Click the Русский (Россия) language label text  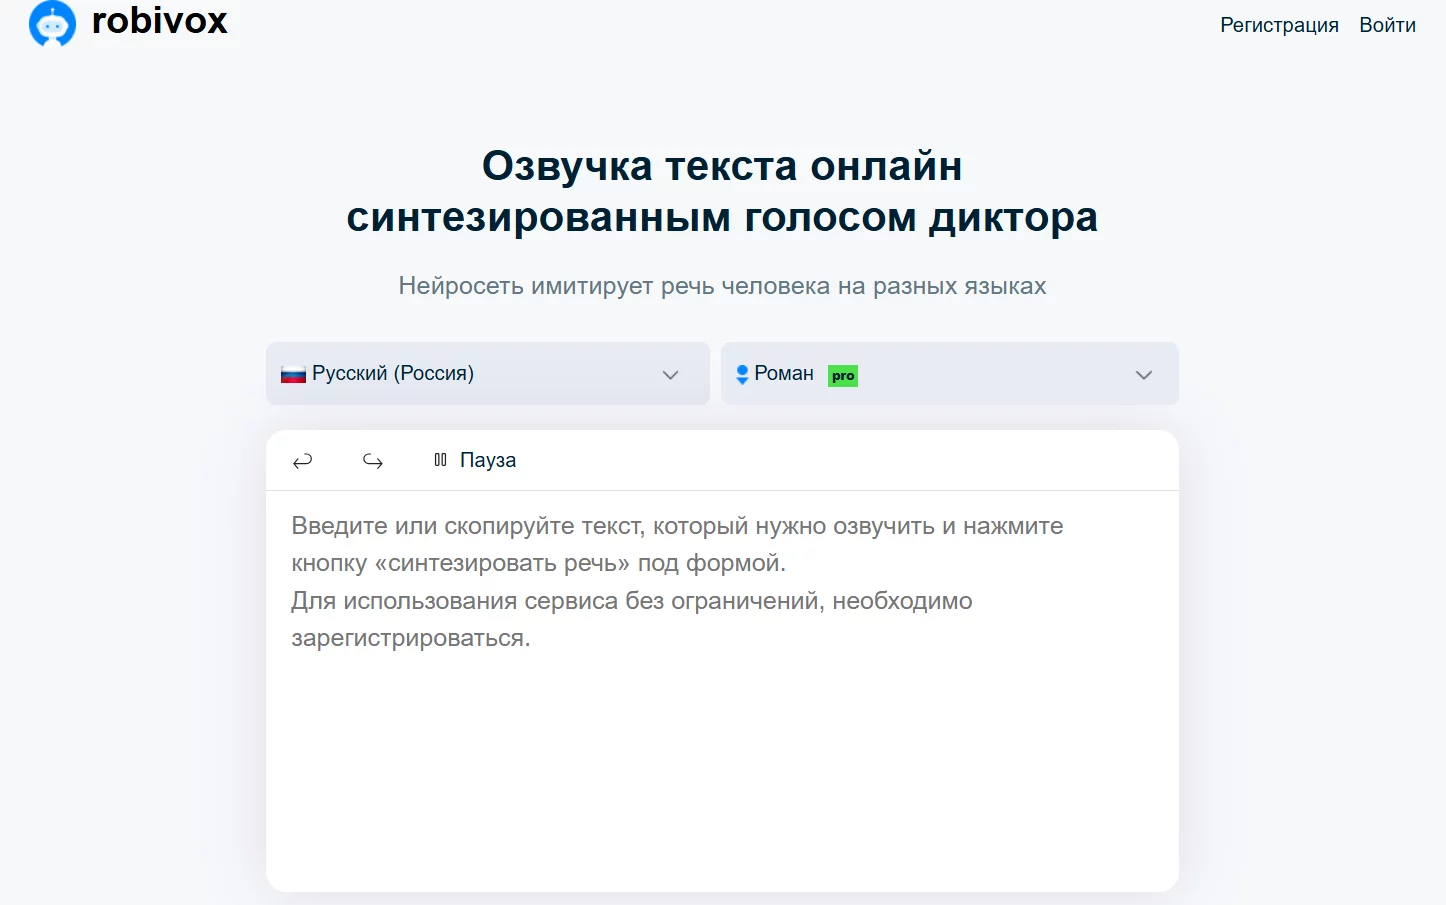(393, 373)
